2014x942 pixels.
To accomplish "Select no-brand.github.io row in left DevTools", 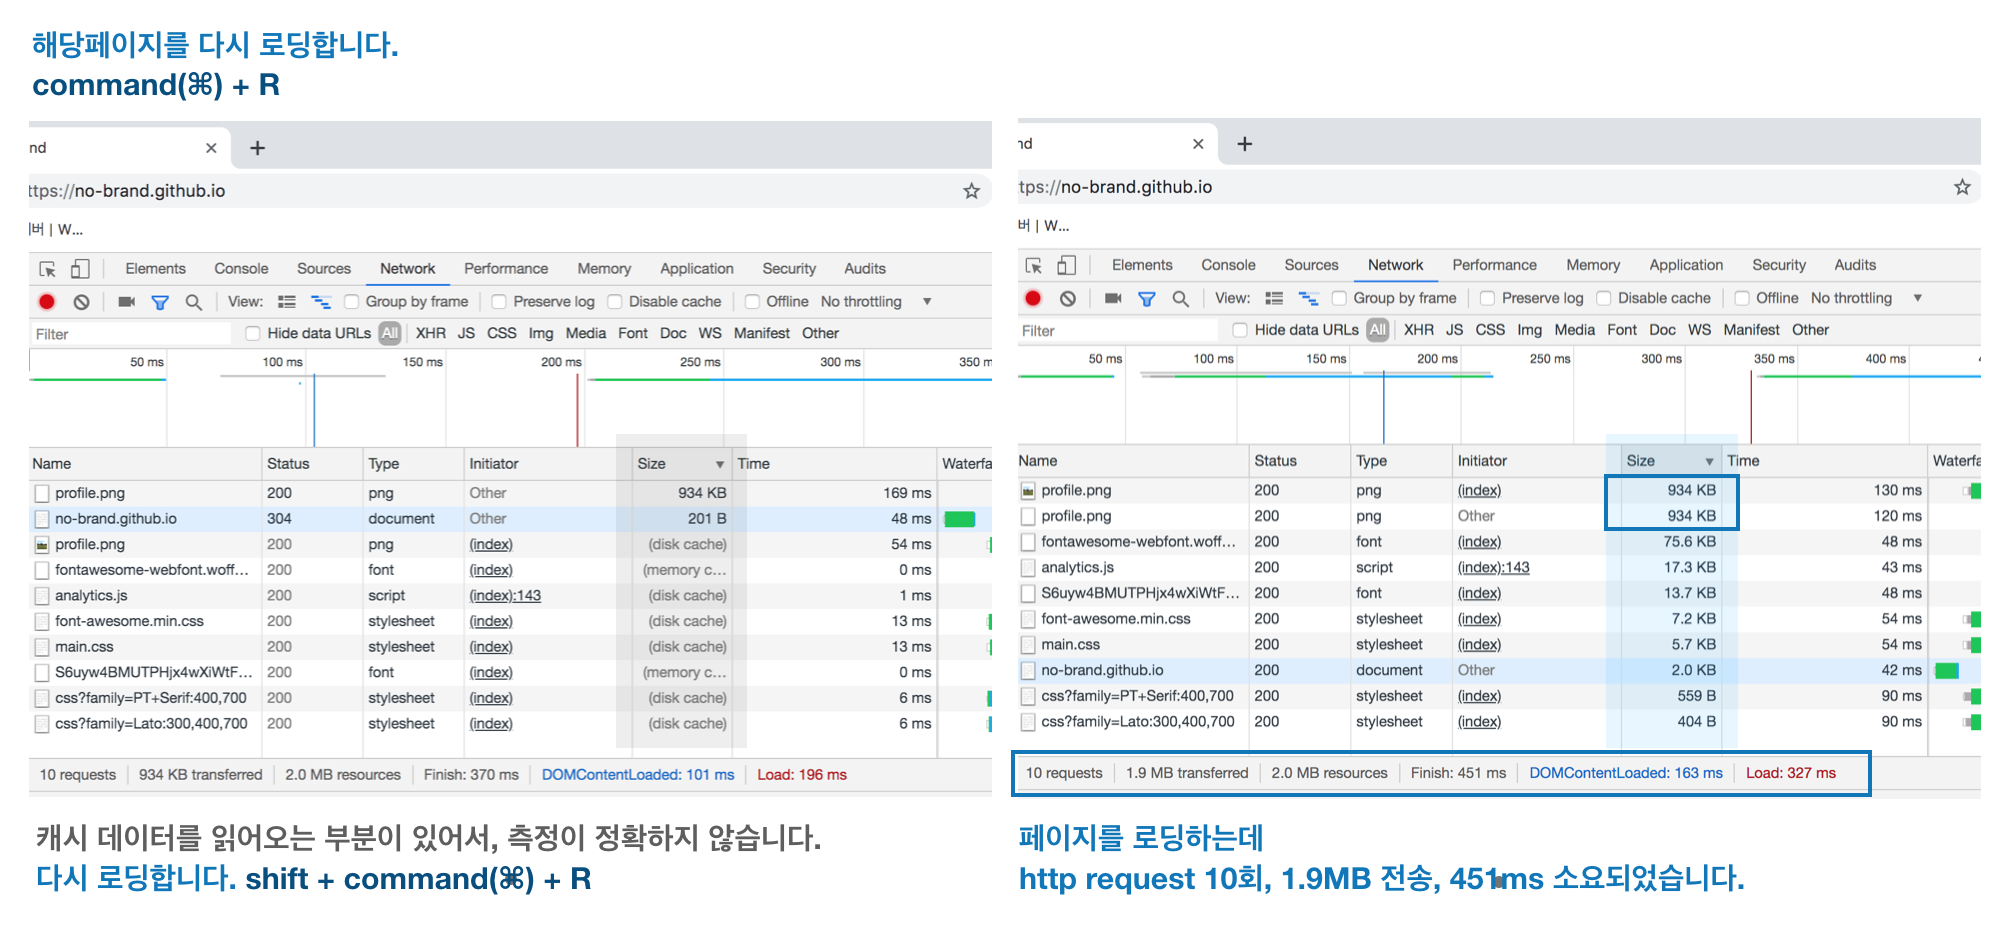I will [x=510, y=519].
